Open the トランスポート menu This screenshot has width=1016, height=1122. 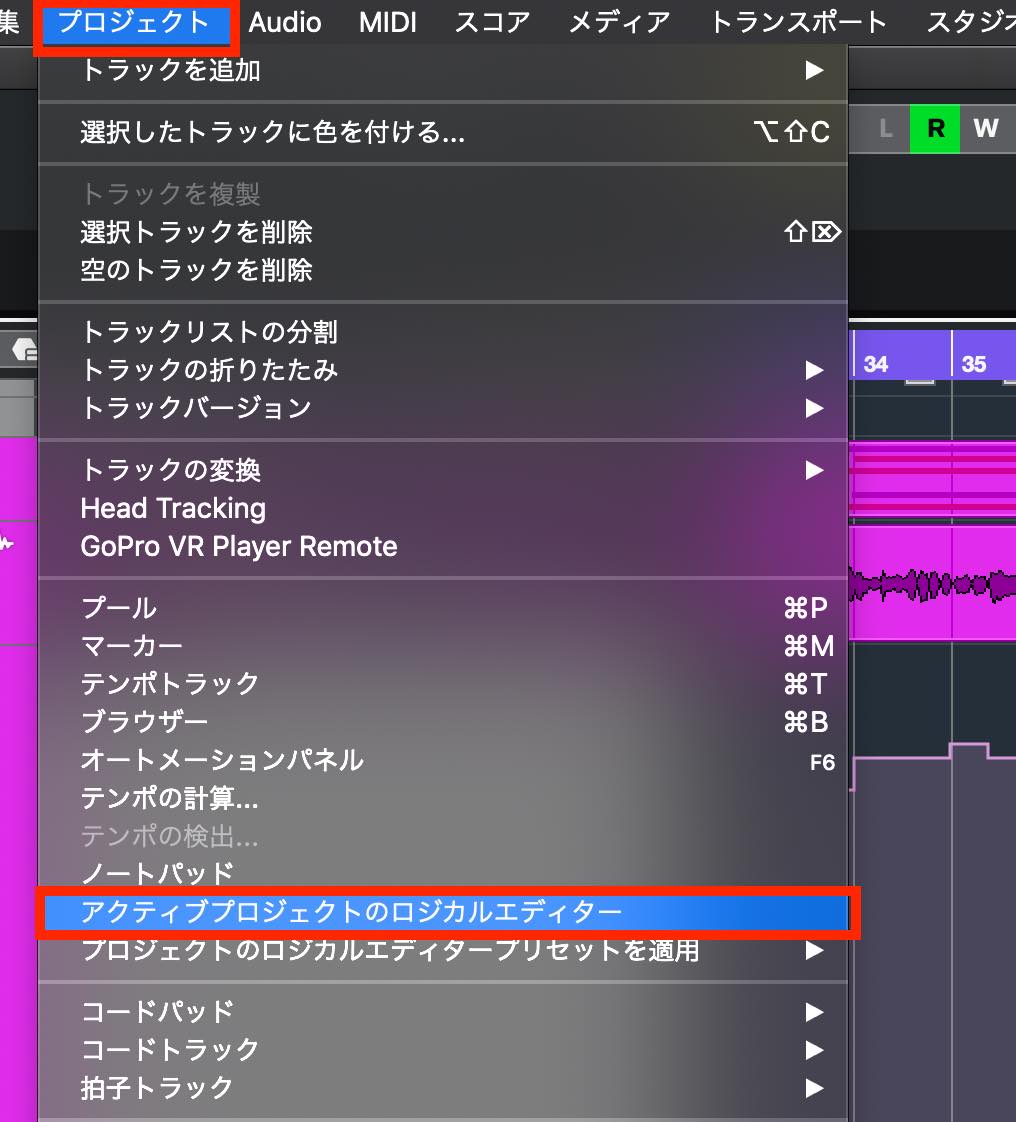[798, 22]
